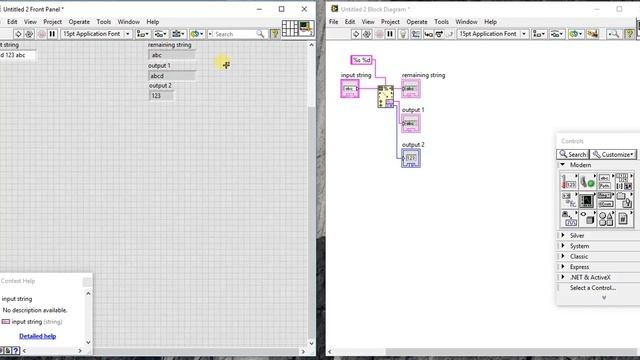The height and width of the screenshot is (360, 640).
Task: Click the search magnifier on Front Panel
Action: pos(260,34)
